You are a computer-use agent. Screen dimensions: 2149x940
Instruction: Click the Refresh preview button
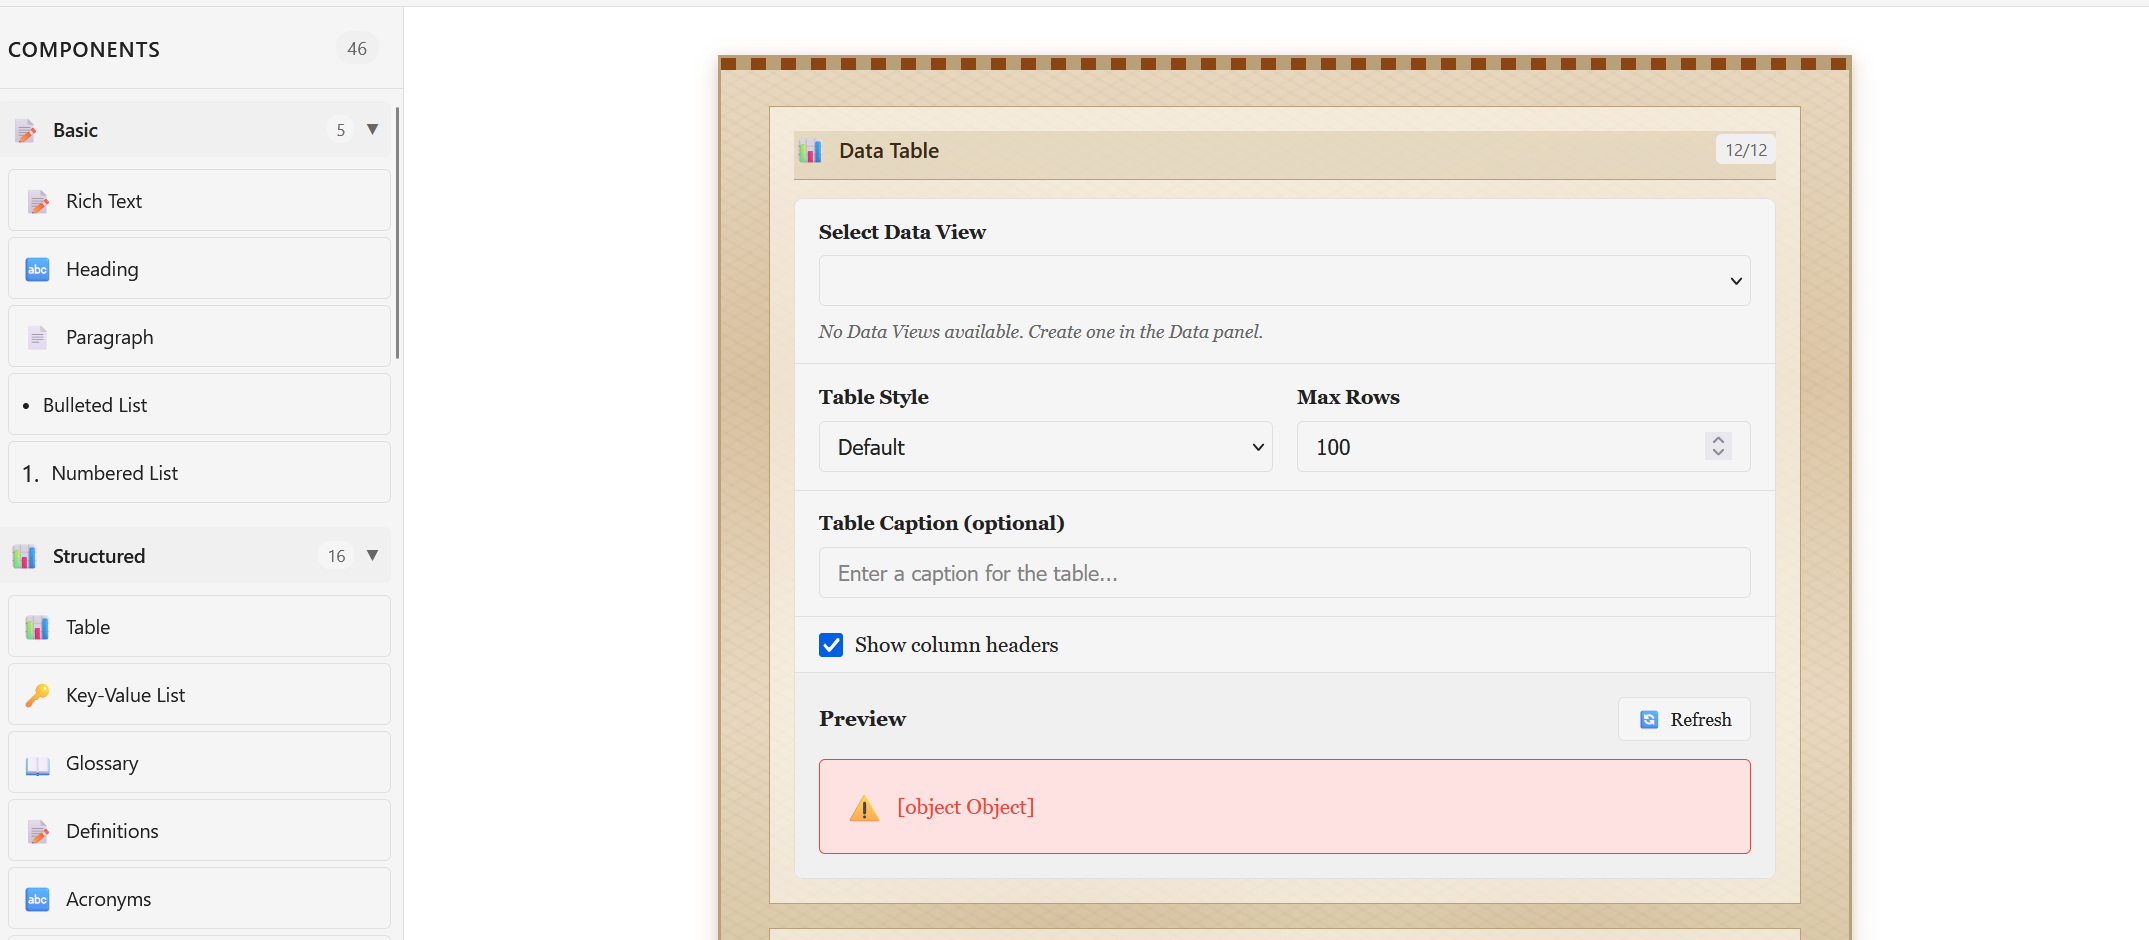pos(1684,720)
